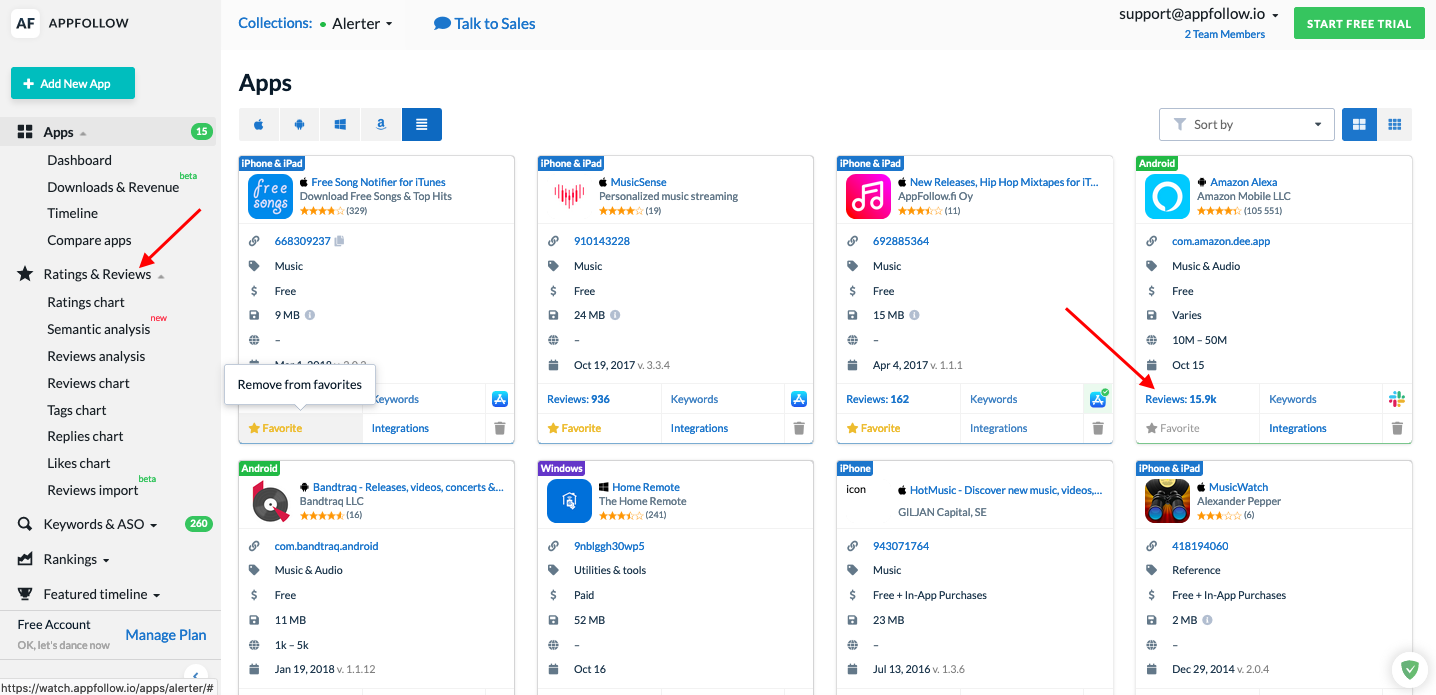
Task: Toggle Favorite on New Releases Hip Hop
Action: point(873,428)
